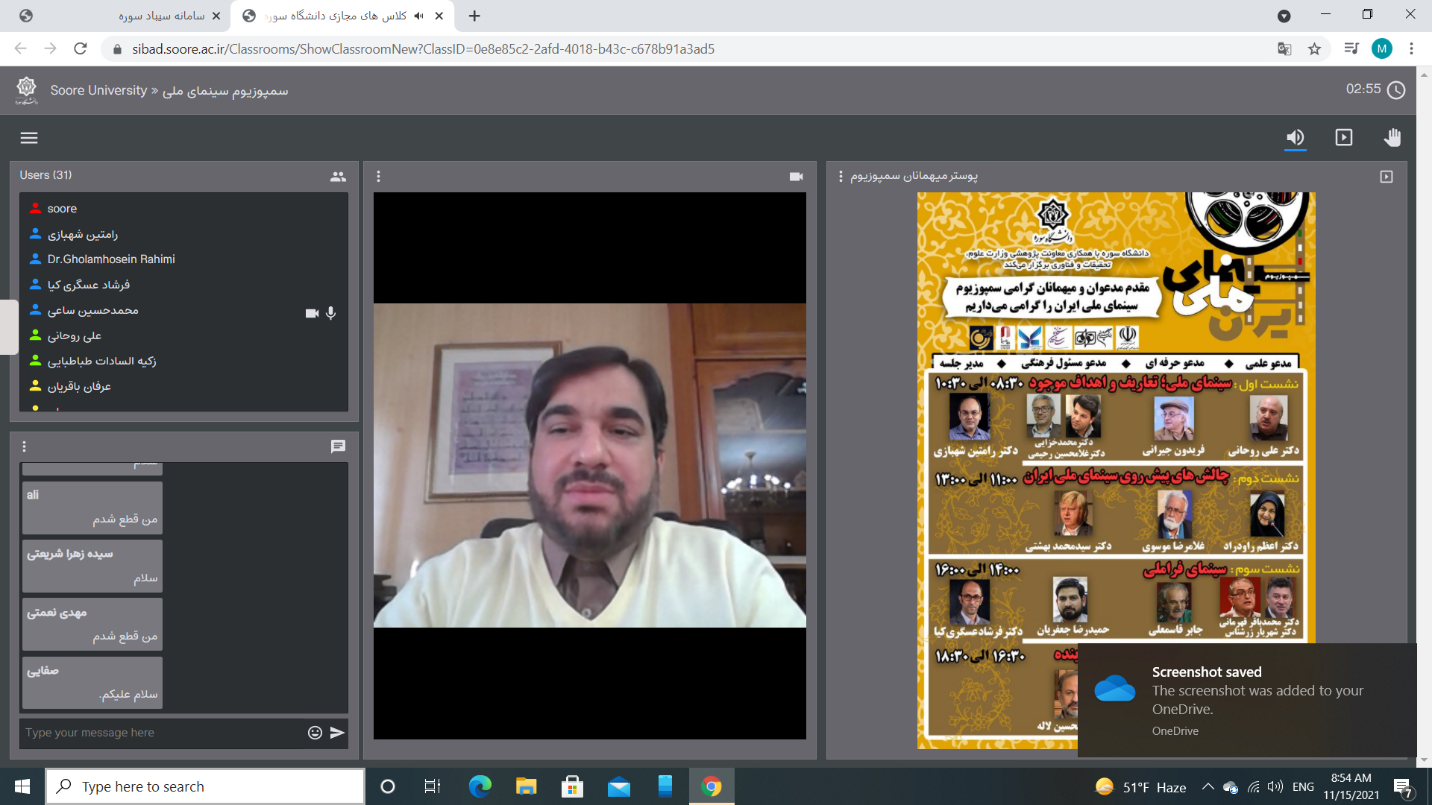The height and width of the screenshot is (805, 1432).
Task: Switch to the سامانه سیباد سوره browser tab
Action: tap(118, 16)
